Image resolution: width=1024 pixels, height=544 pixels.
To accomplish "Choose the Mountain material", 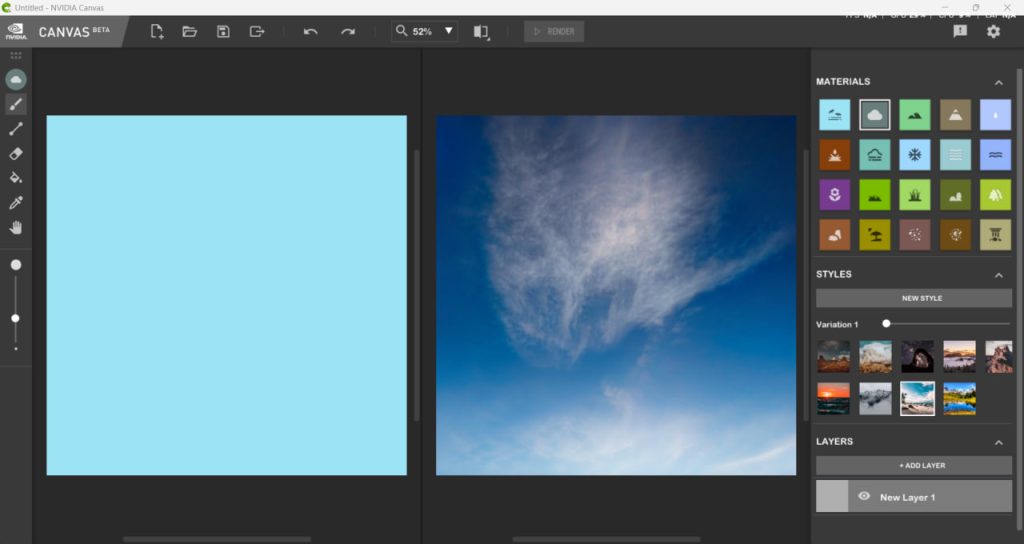I will [955, 115].
